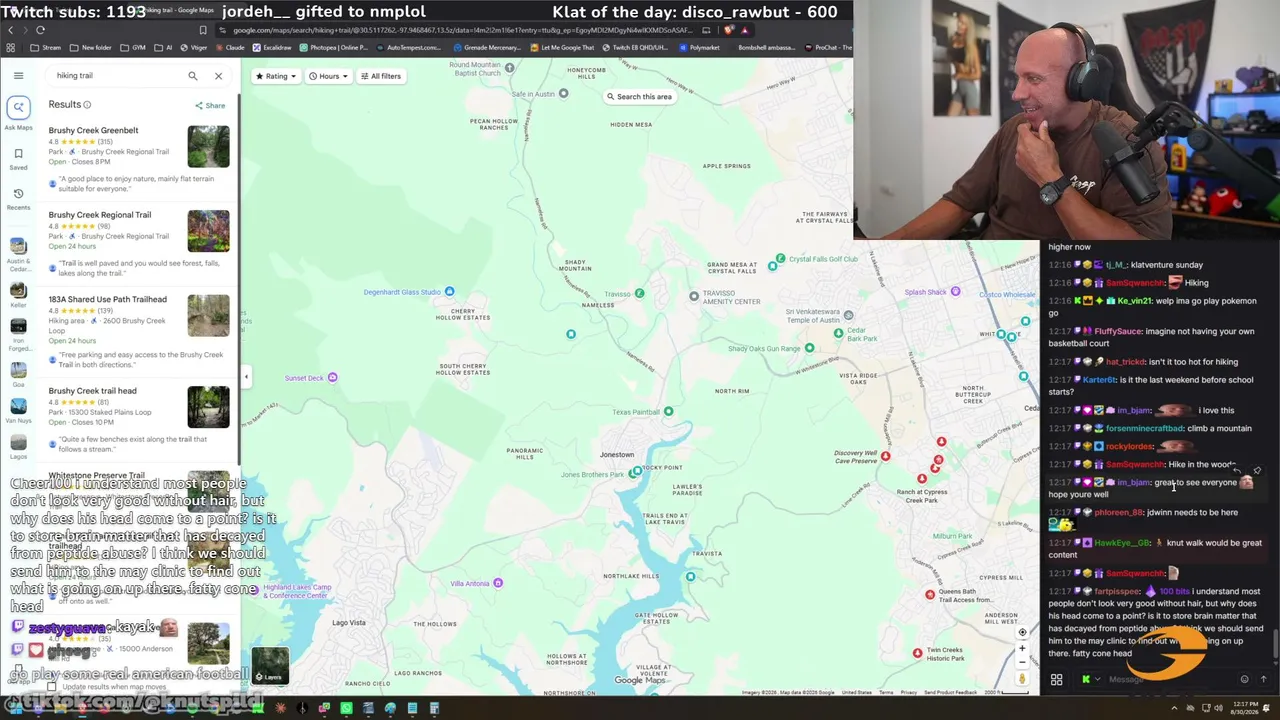Click the Safe in Austin map pin
1280x720 pixels.
[563, 94]
